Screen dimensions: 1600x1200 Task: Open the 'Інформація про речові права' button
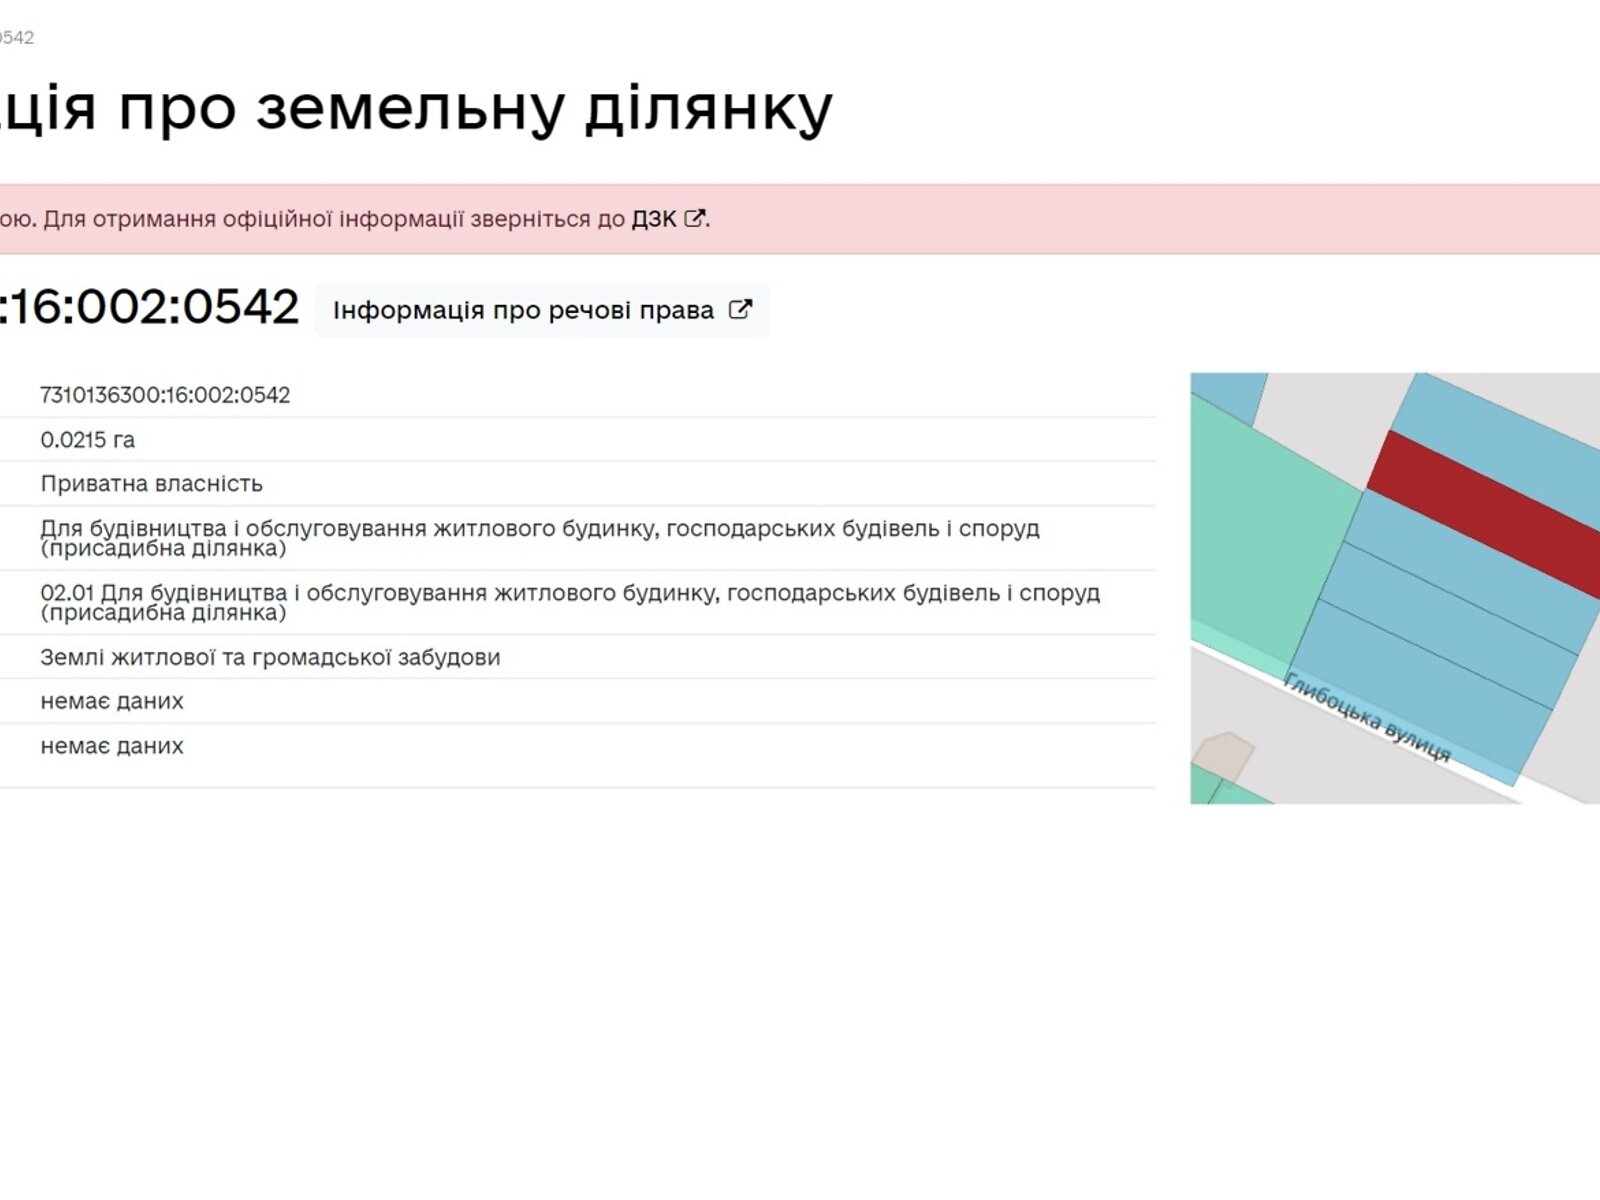point(542,310)
